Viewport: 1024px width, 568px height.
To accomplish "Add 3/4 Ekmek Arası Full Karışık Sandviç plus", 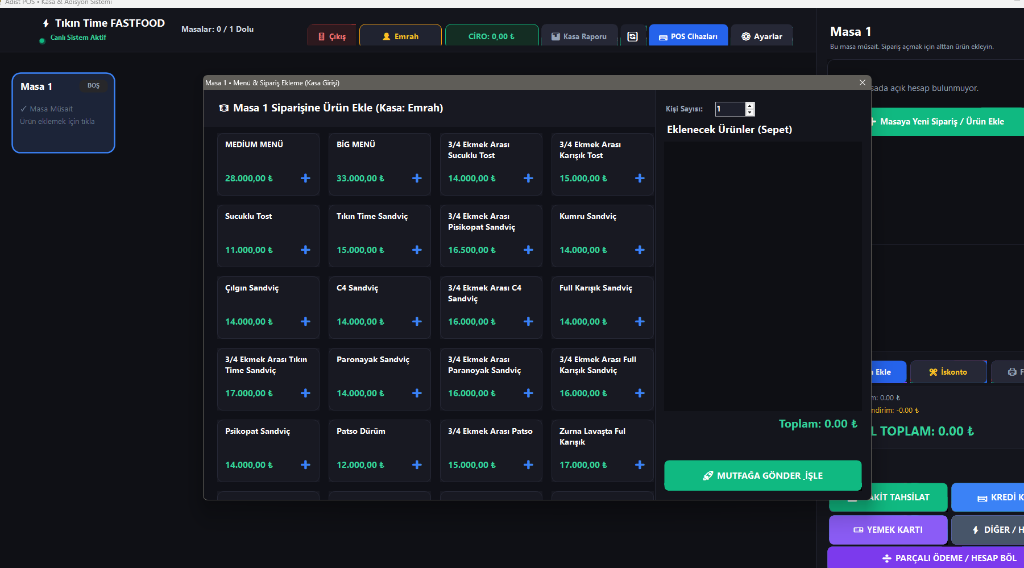I will (x=639, y=393).
